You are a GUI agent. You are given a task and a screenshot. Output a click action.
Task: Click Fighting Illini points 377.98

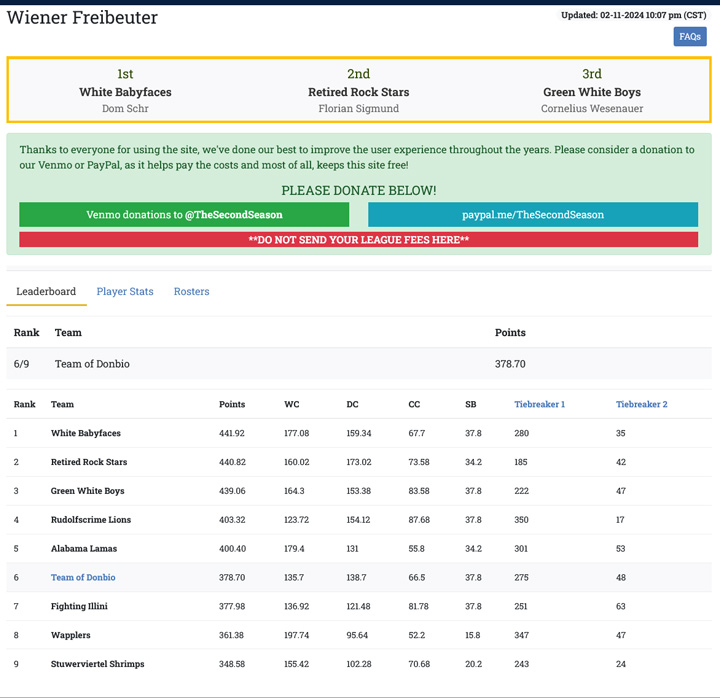pos(232,606)
